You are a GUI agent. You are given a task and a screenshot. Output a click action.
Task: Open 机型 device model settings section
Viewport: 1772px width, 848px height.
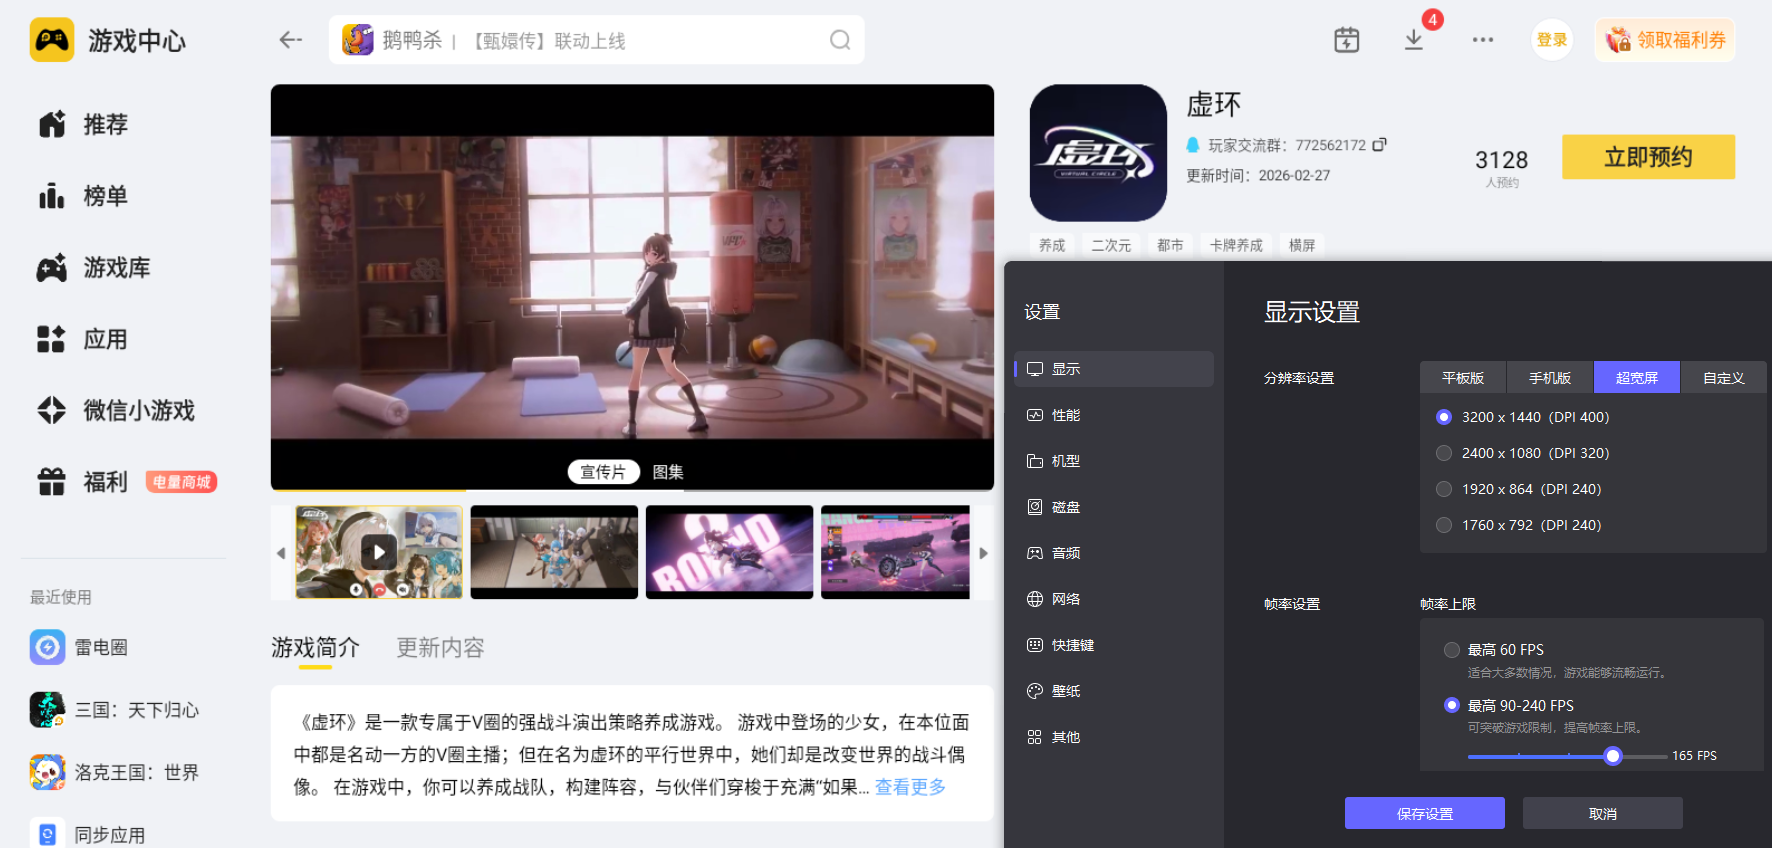point(1114,461)
